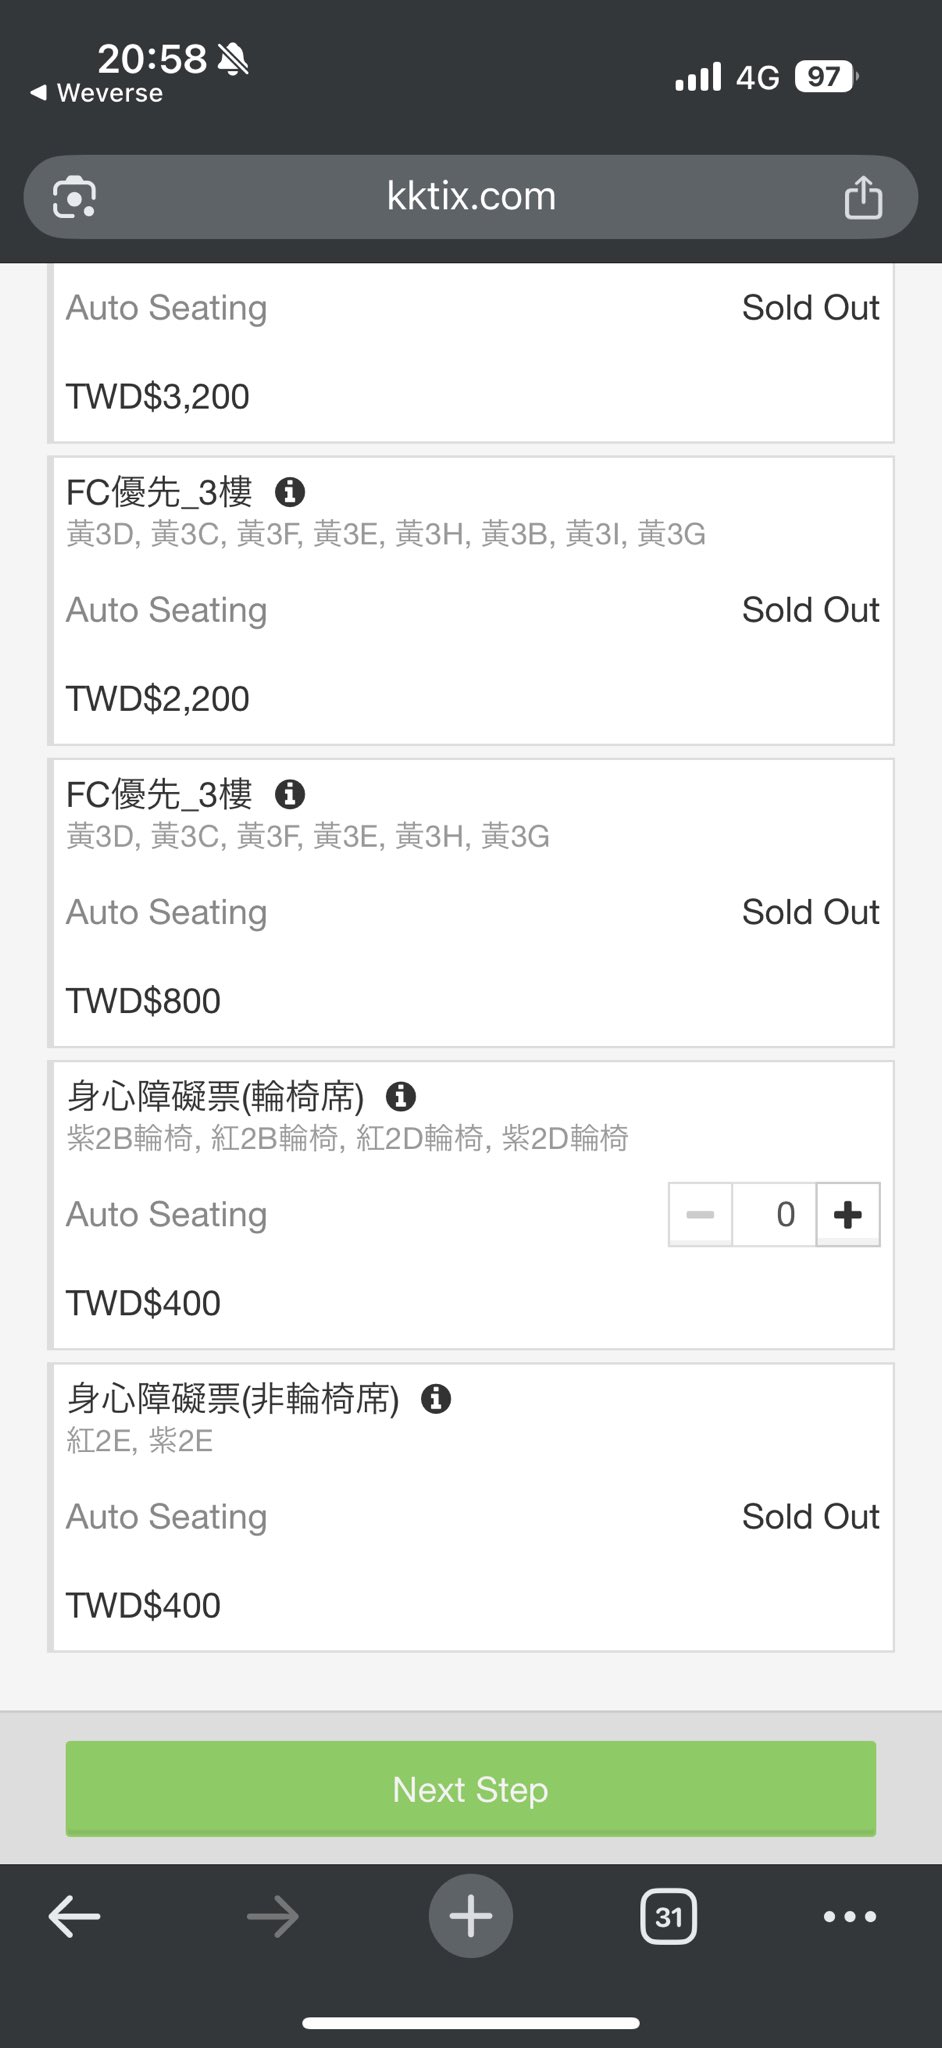Increase wheelchair ticket quantity with plus

tap(848, 1215)
